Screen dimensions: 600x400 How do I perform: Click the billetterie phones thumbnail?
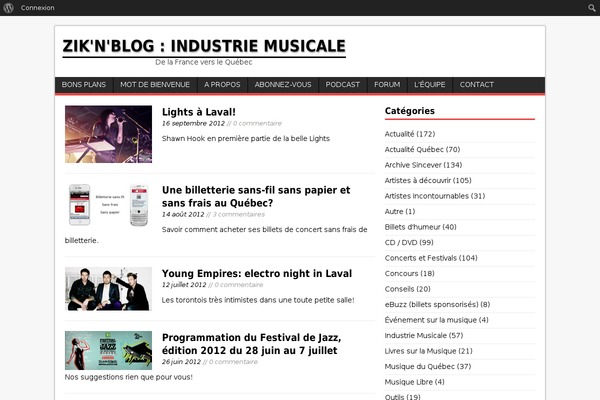pyautogui.click(x=108, y=205)
